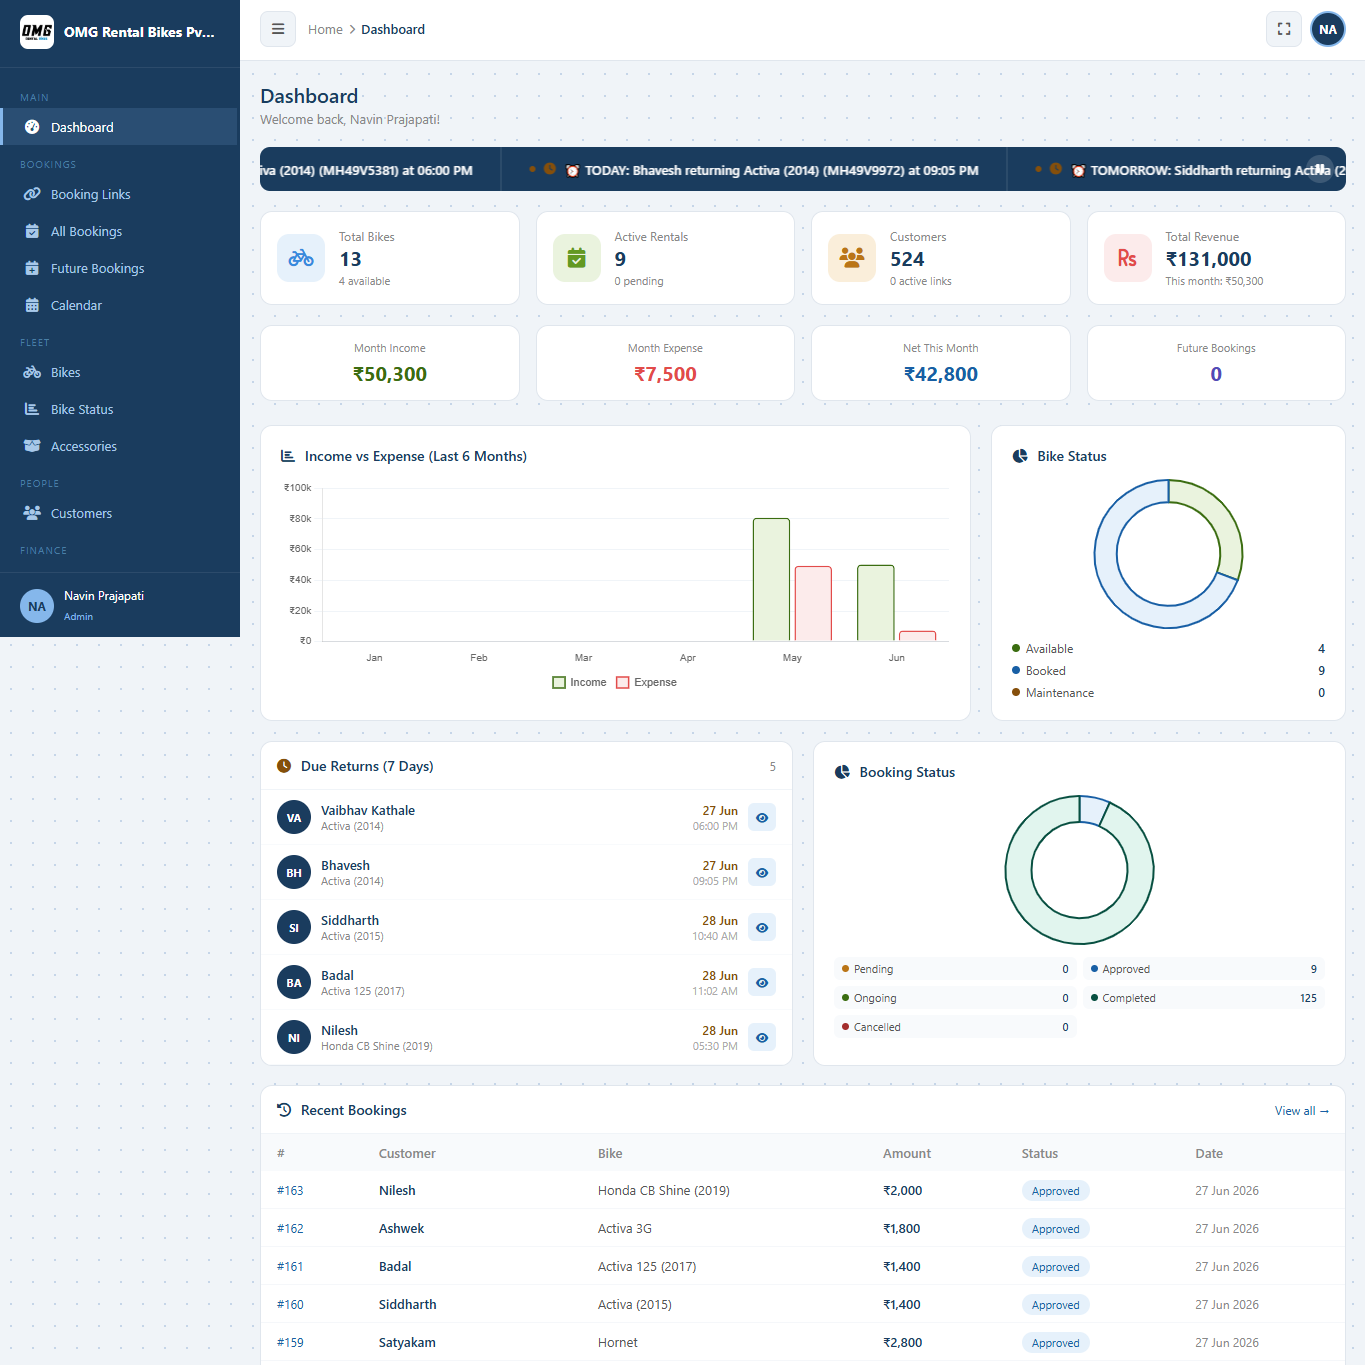1365x1365 pixels.
Task: Click the OMG Rental Bikes logo
Action: [x=37, y=32]
